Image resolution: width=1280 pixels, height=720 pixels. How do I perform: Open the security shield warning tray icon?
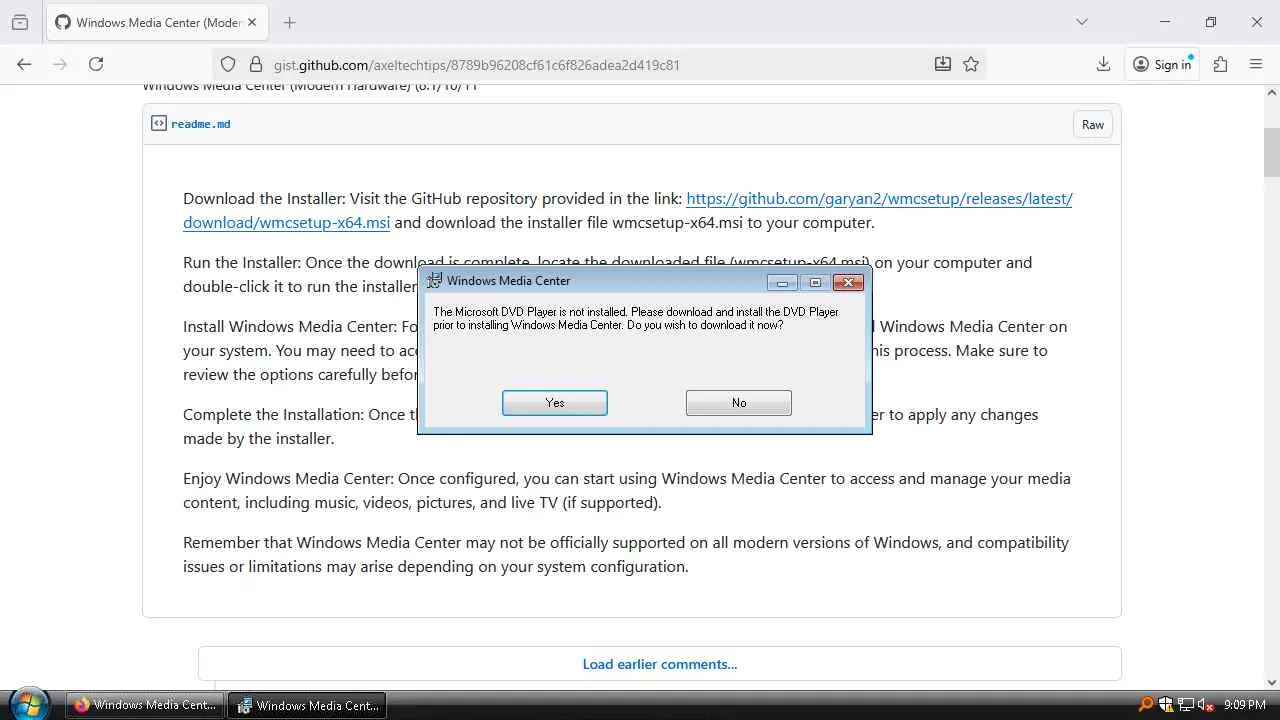tap(1166, 705)
